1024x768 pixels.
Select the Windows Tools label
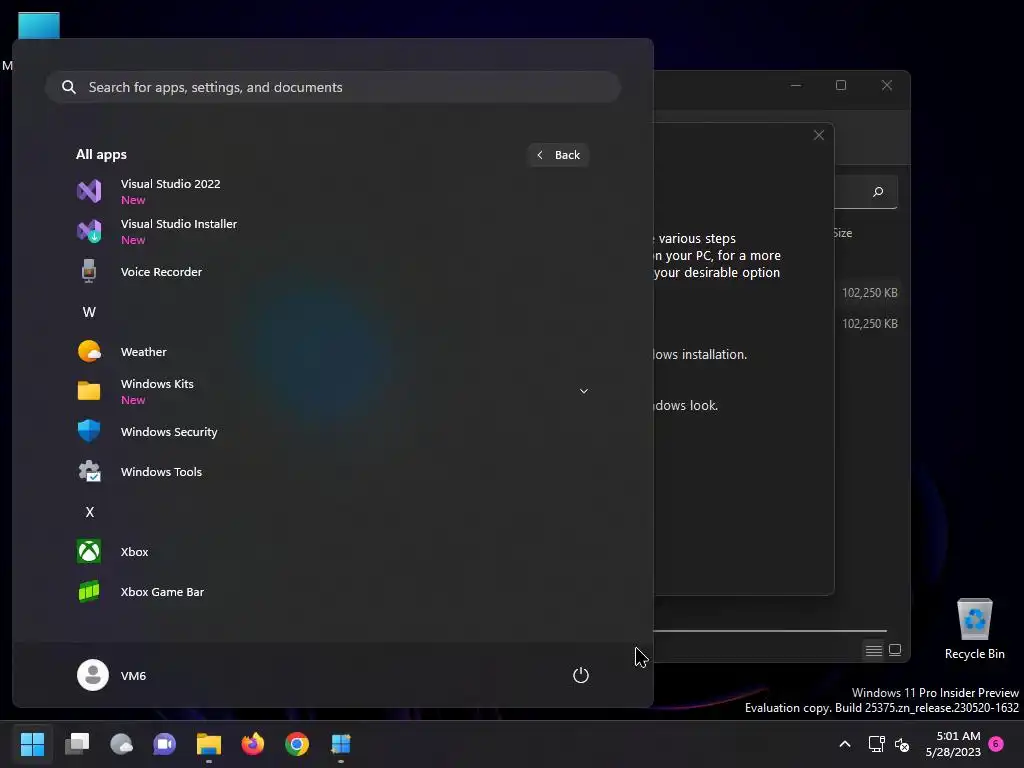click(161, 472)
